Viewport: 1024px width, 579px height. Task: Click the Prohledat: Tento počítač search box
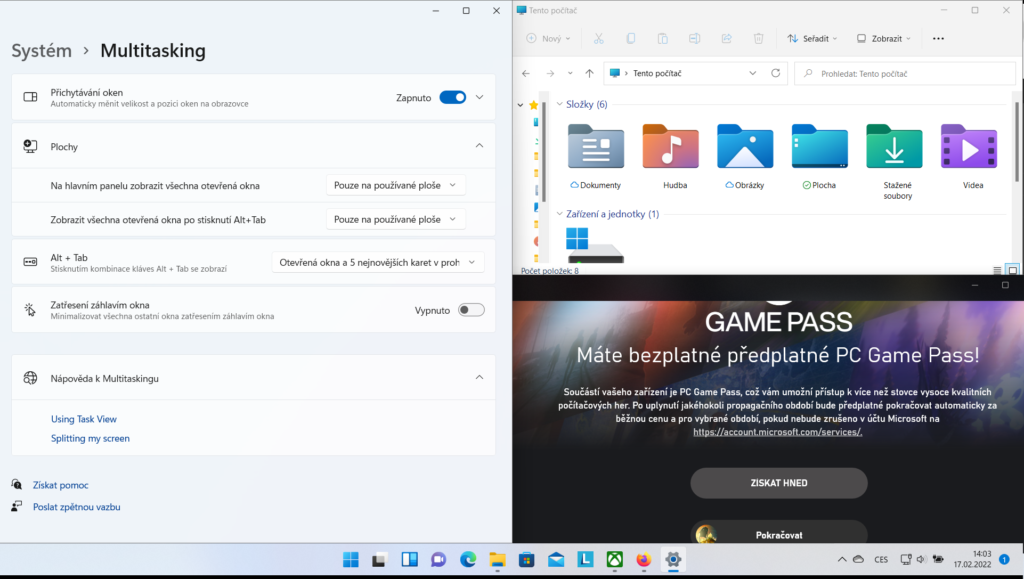point(905,74)
